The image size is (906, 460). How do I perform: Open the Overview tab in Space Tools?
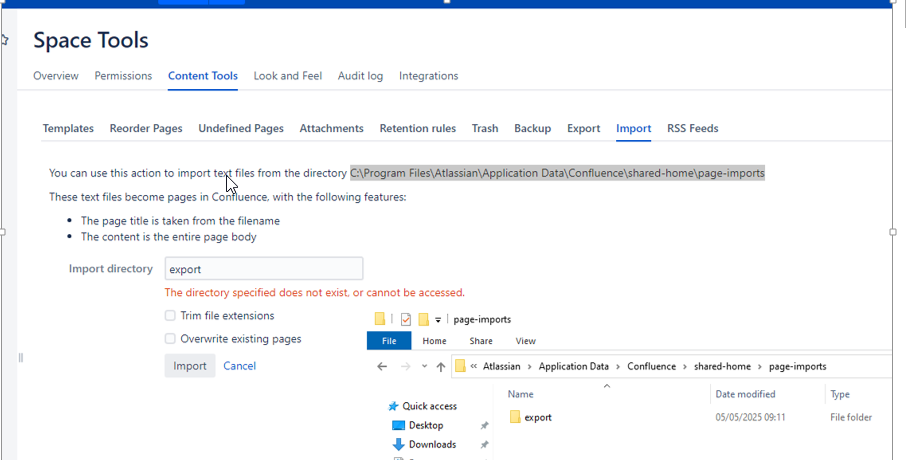coord(55,76)
